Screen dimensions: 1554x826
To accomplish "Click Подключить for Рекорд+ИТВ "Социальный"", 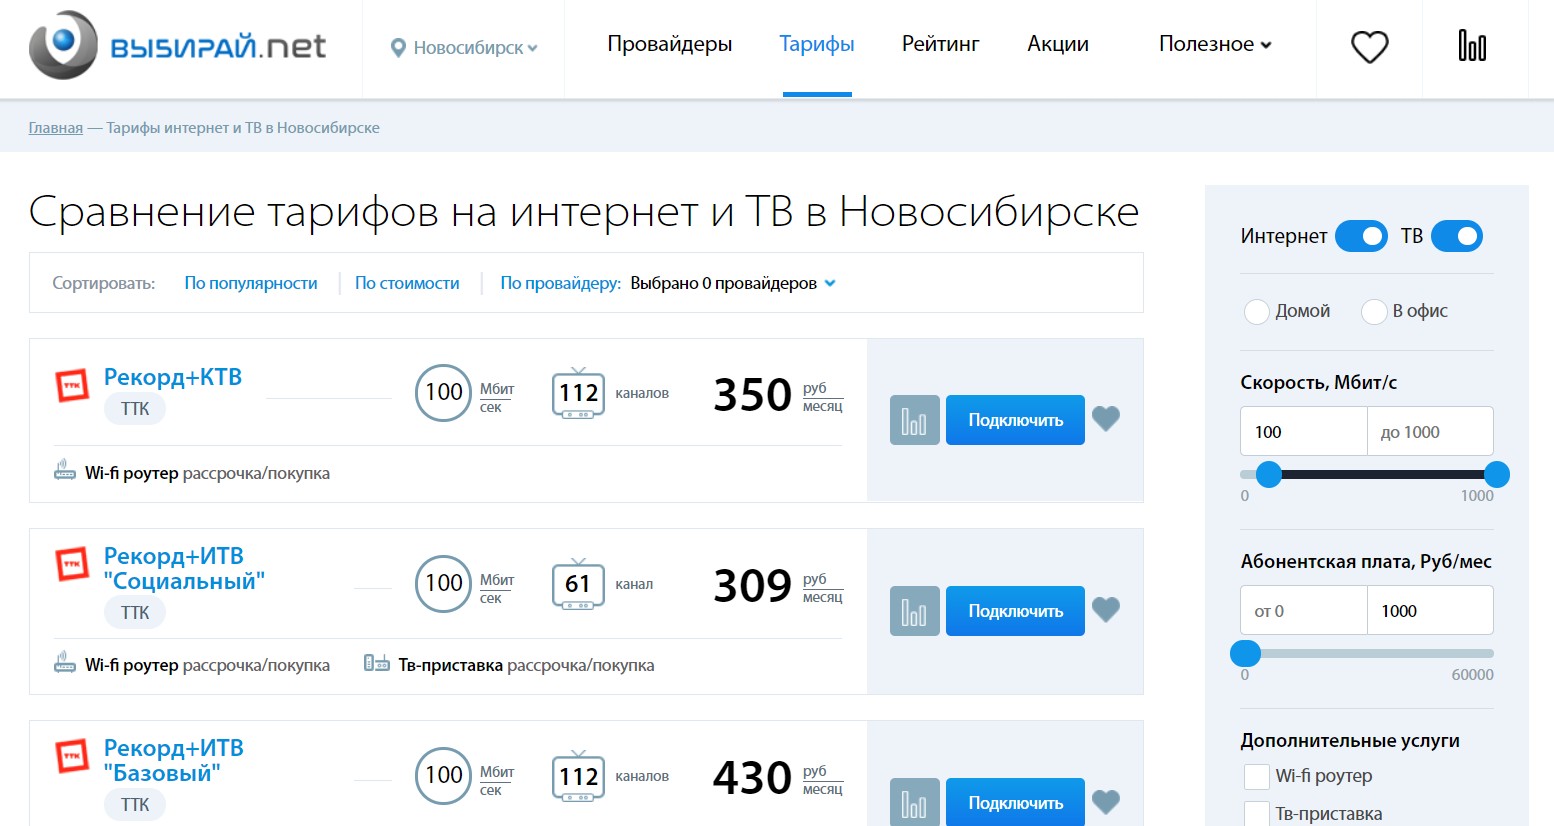I will (x=1015, y=611).
